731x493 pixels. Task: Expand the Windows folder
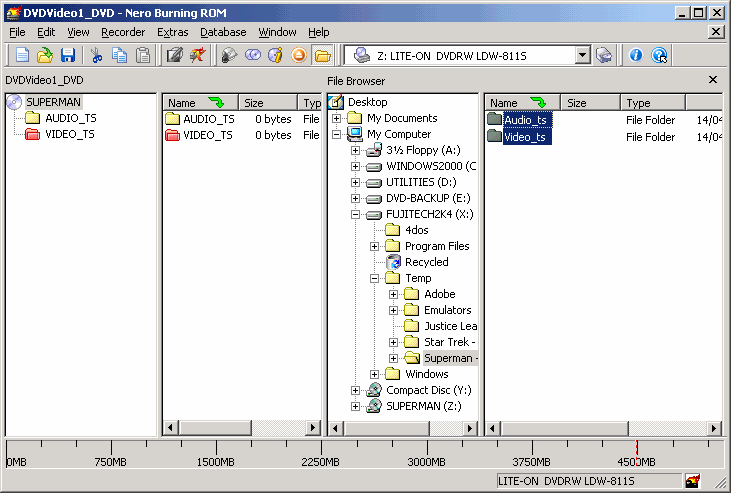click(374, 374)
